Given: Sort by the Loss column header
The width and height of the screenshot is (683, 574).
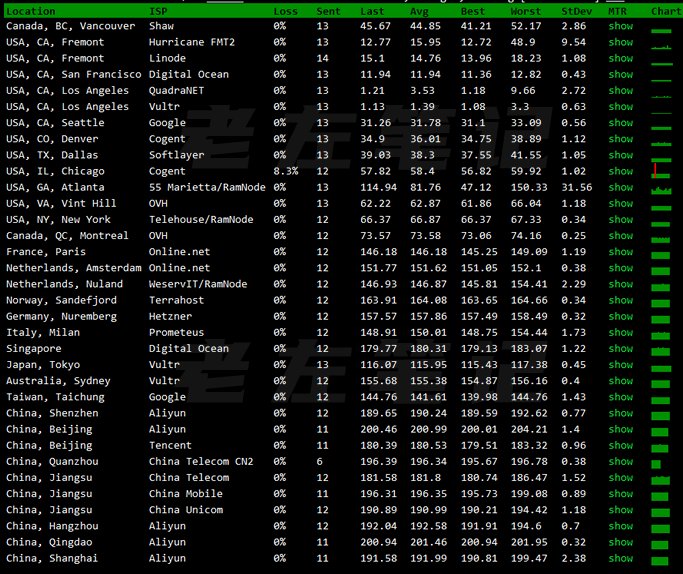Looking at the screenshot, I should (x=285, y=11).
